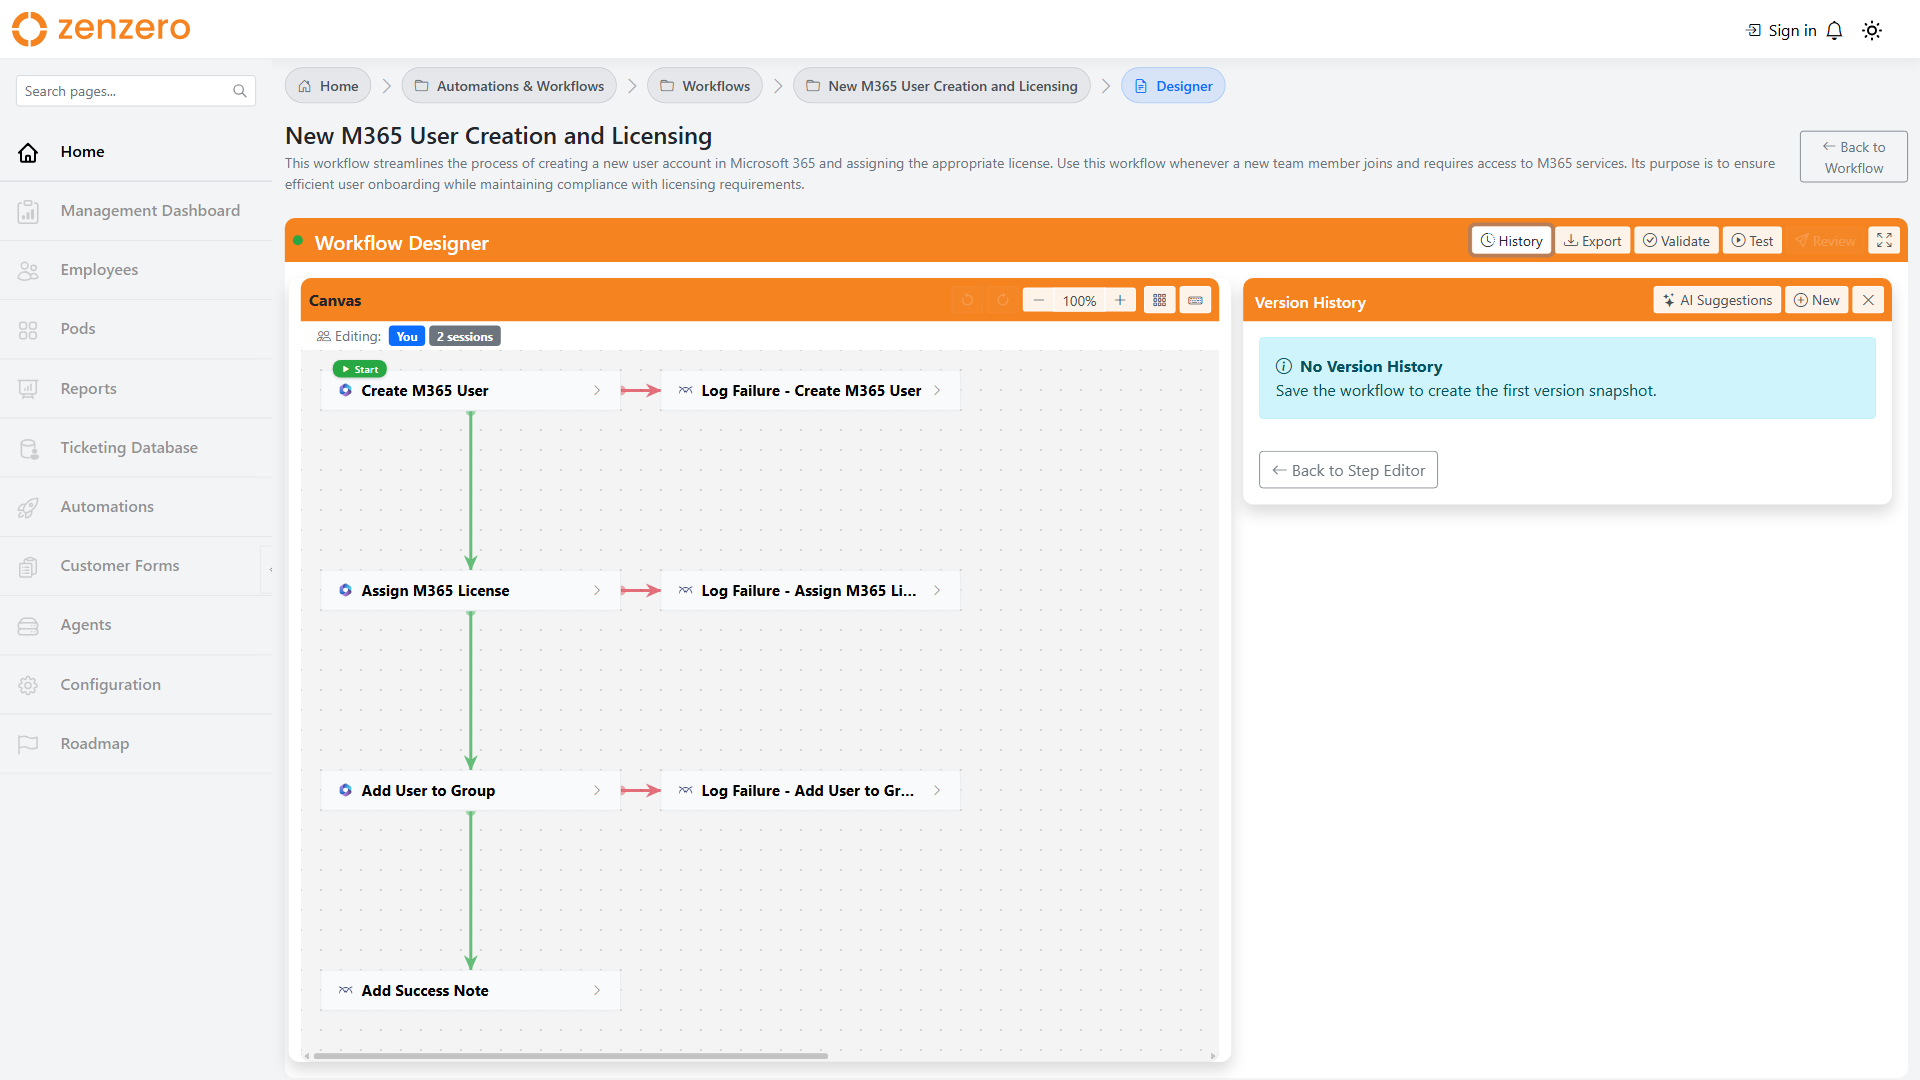The width and height of the screenshot is (1920, 1080).
Task: Open the Automations menu item
Action: pyautogui.click(x=136, y=507)
